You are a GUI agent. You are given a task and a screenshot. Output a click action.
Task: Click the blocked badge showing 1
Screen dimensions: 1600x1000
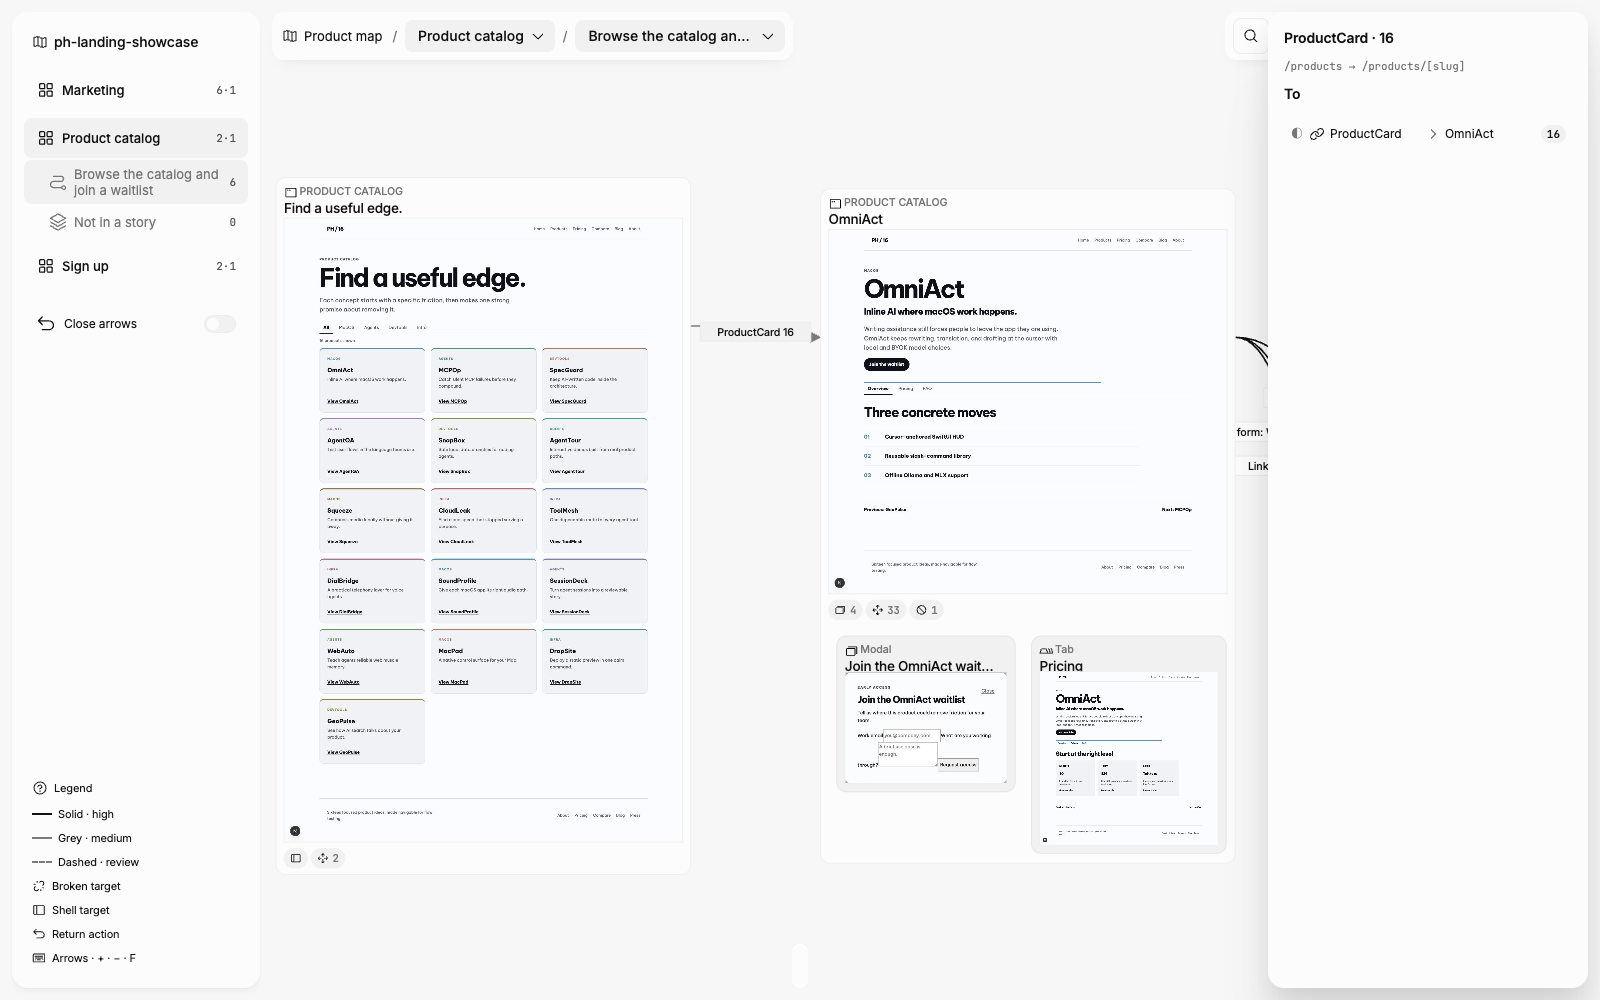tap(927, 610)
